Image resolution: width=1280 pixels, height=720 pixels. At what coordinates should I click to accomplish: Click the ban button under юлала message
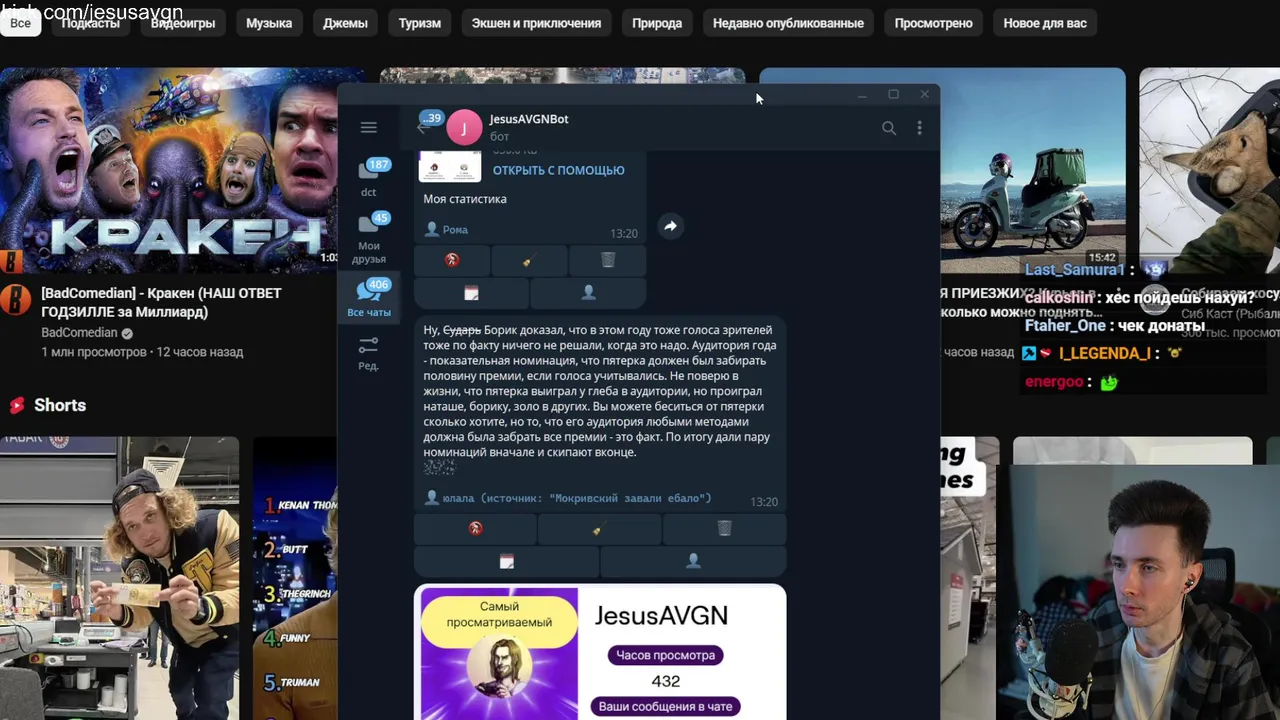(x=475, y=528)
